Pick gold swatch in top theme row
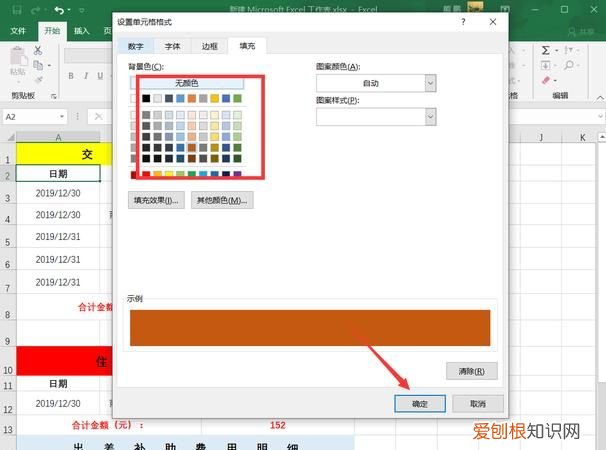The height and width of the screenshot is (450, 606). coord(214,99)
